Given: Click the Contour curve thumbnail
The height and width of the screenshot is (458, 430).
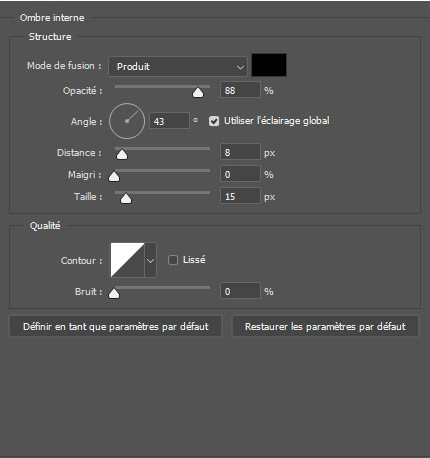Looking at the screenshot, I should 127,260.
